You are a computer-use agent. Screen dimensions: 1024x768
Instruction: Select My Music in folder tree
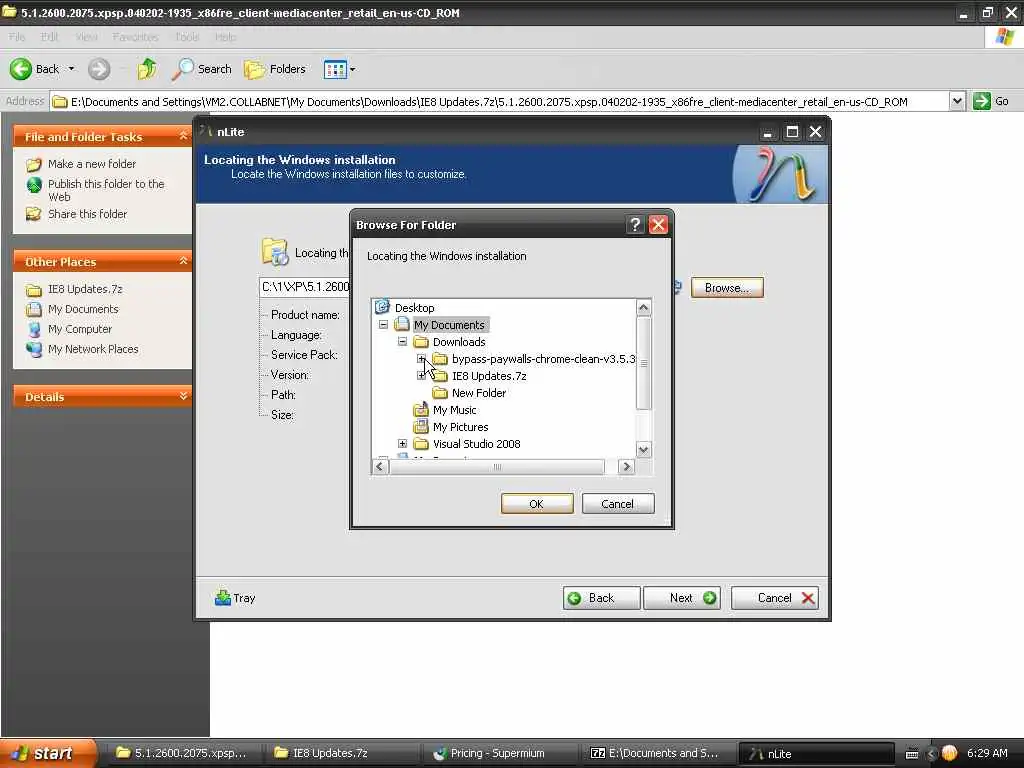[455, 409]
